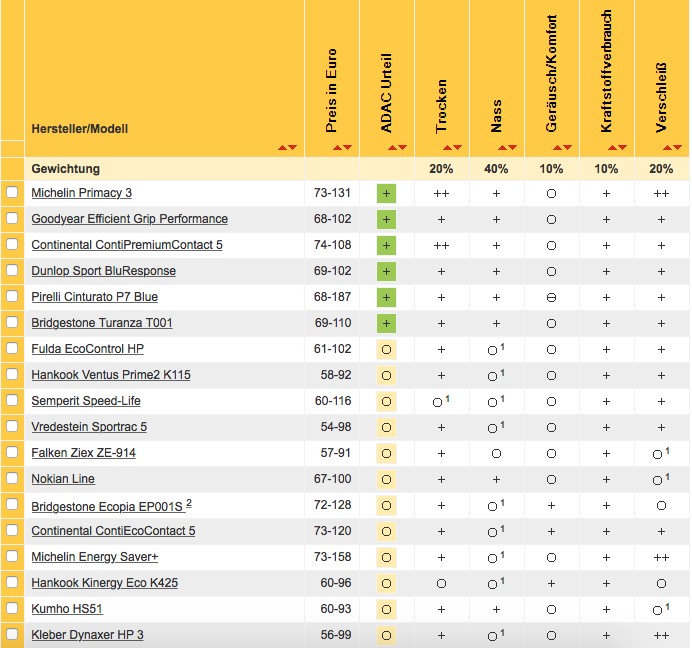This screenshot has width=692, height=648.
Task: Sort ascending by Nass rating
Action: point(502,147)
